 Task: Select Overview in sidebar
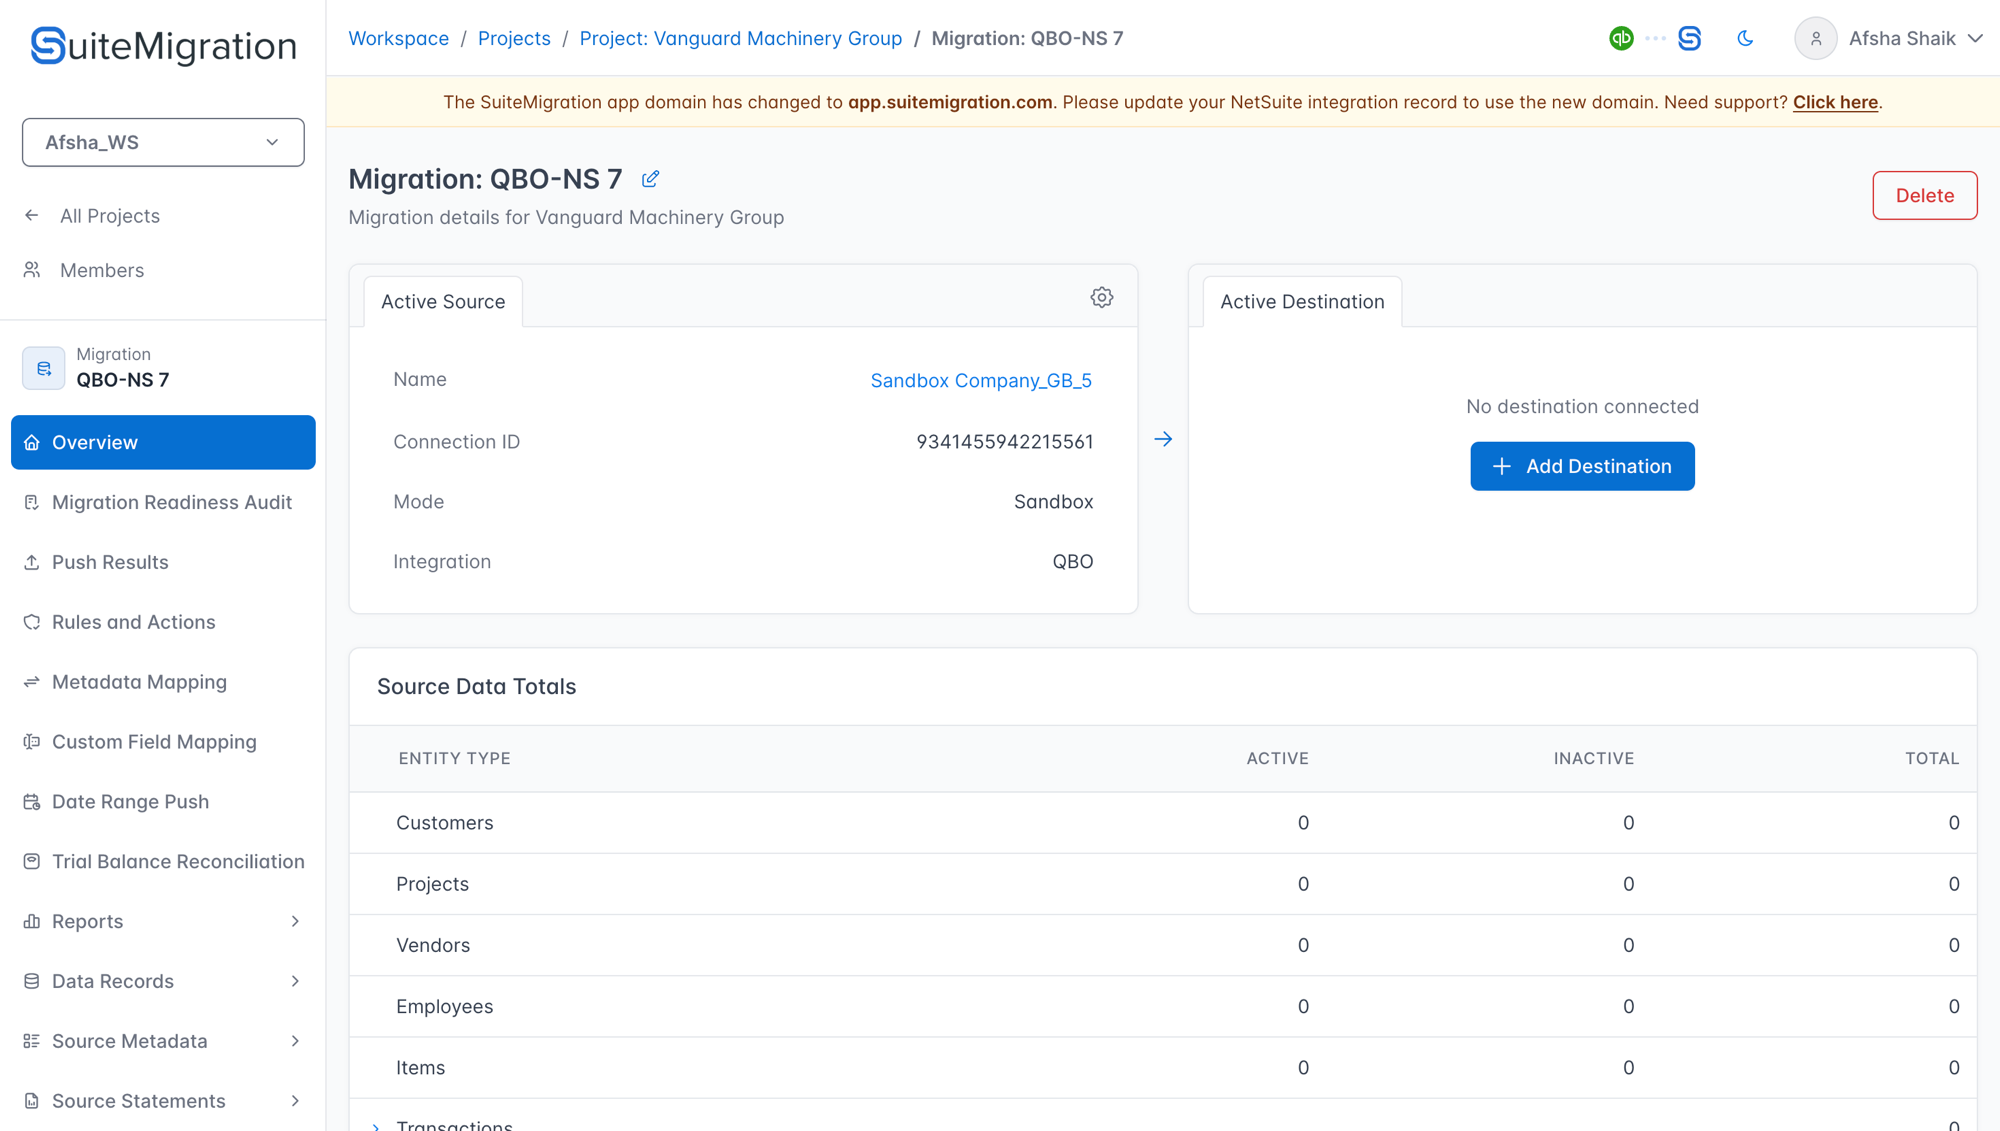pos(163,442)
